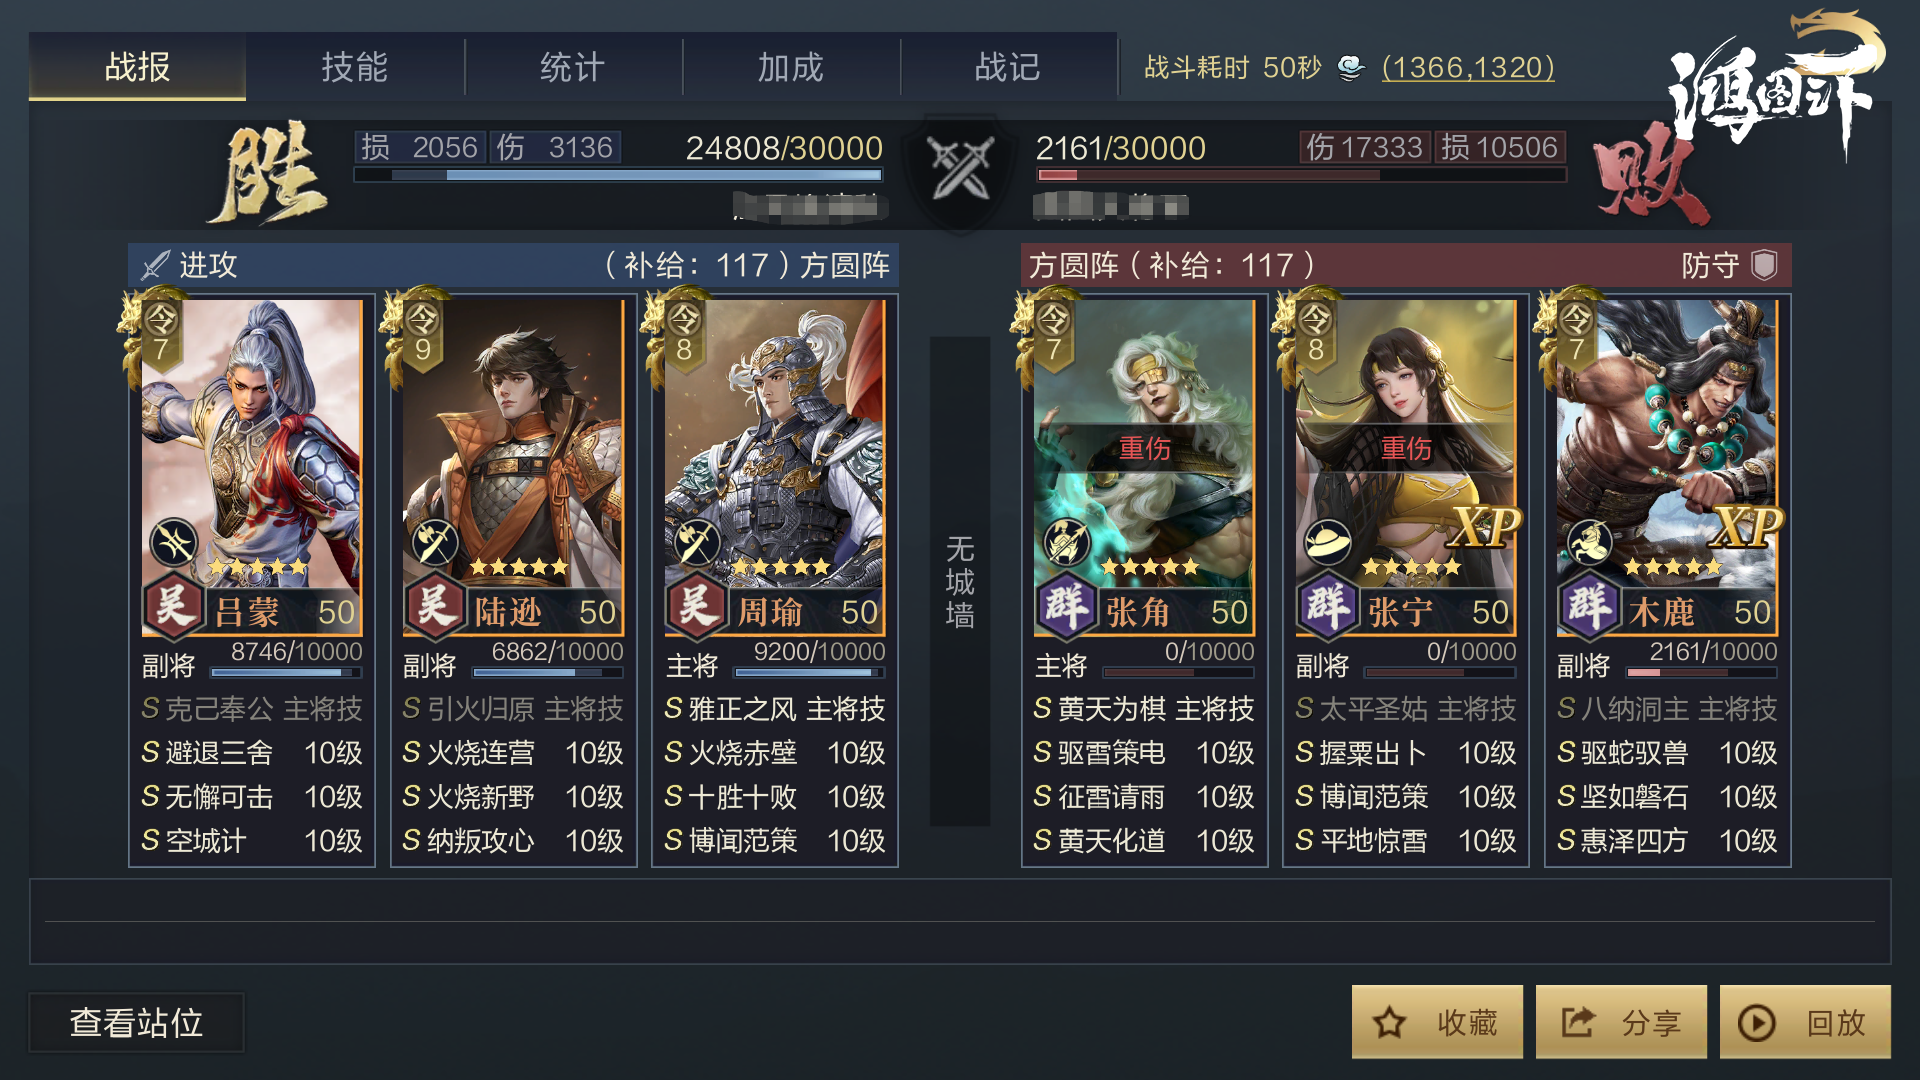Click the 查看站位 button

click(x=136, y=1022)
